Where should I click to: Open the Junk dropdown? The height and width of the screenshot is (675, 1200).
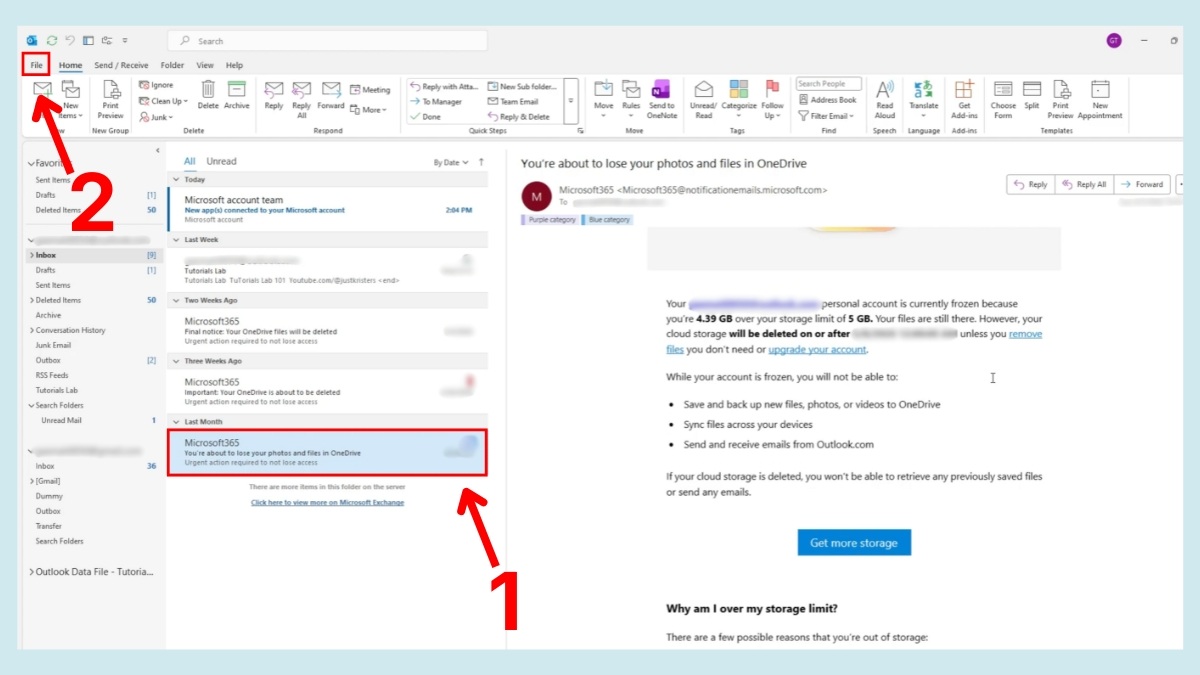coord(156,117)
